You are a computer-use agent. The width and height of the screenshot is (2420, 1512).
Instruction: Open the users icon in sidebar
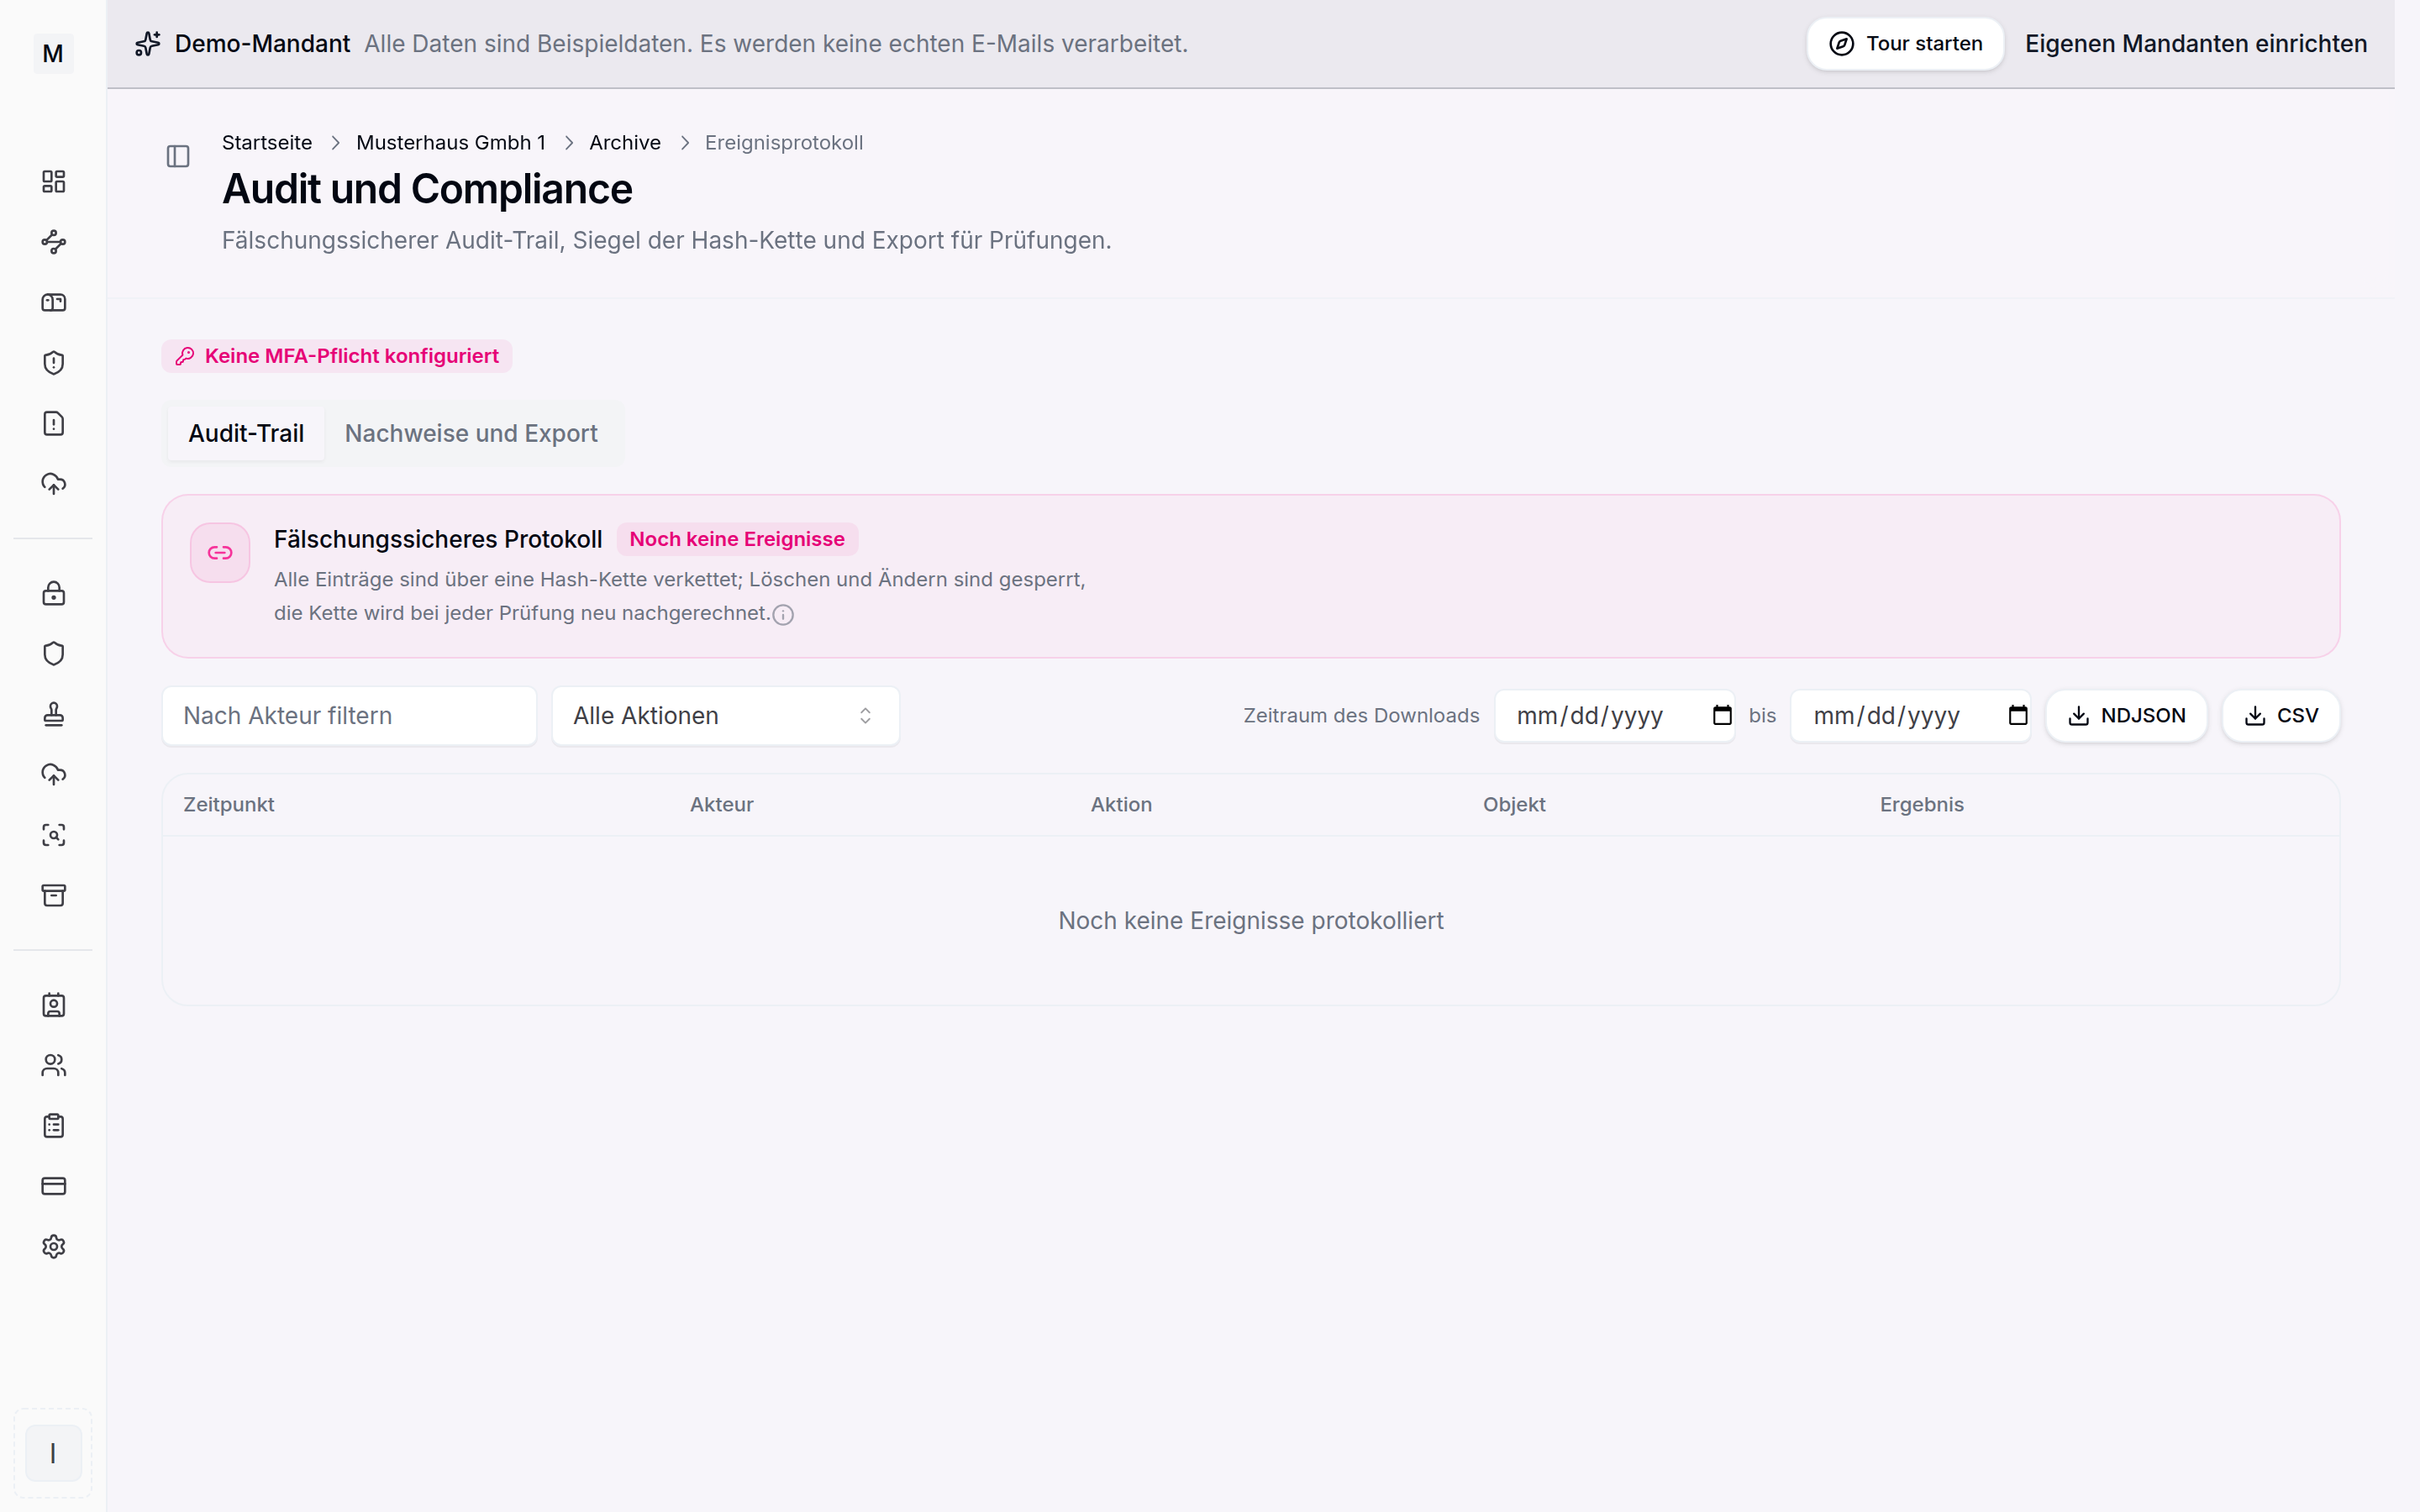pos(53,1066)
